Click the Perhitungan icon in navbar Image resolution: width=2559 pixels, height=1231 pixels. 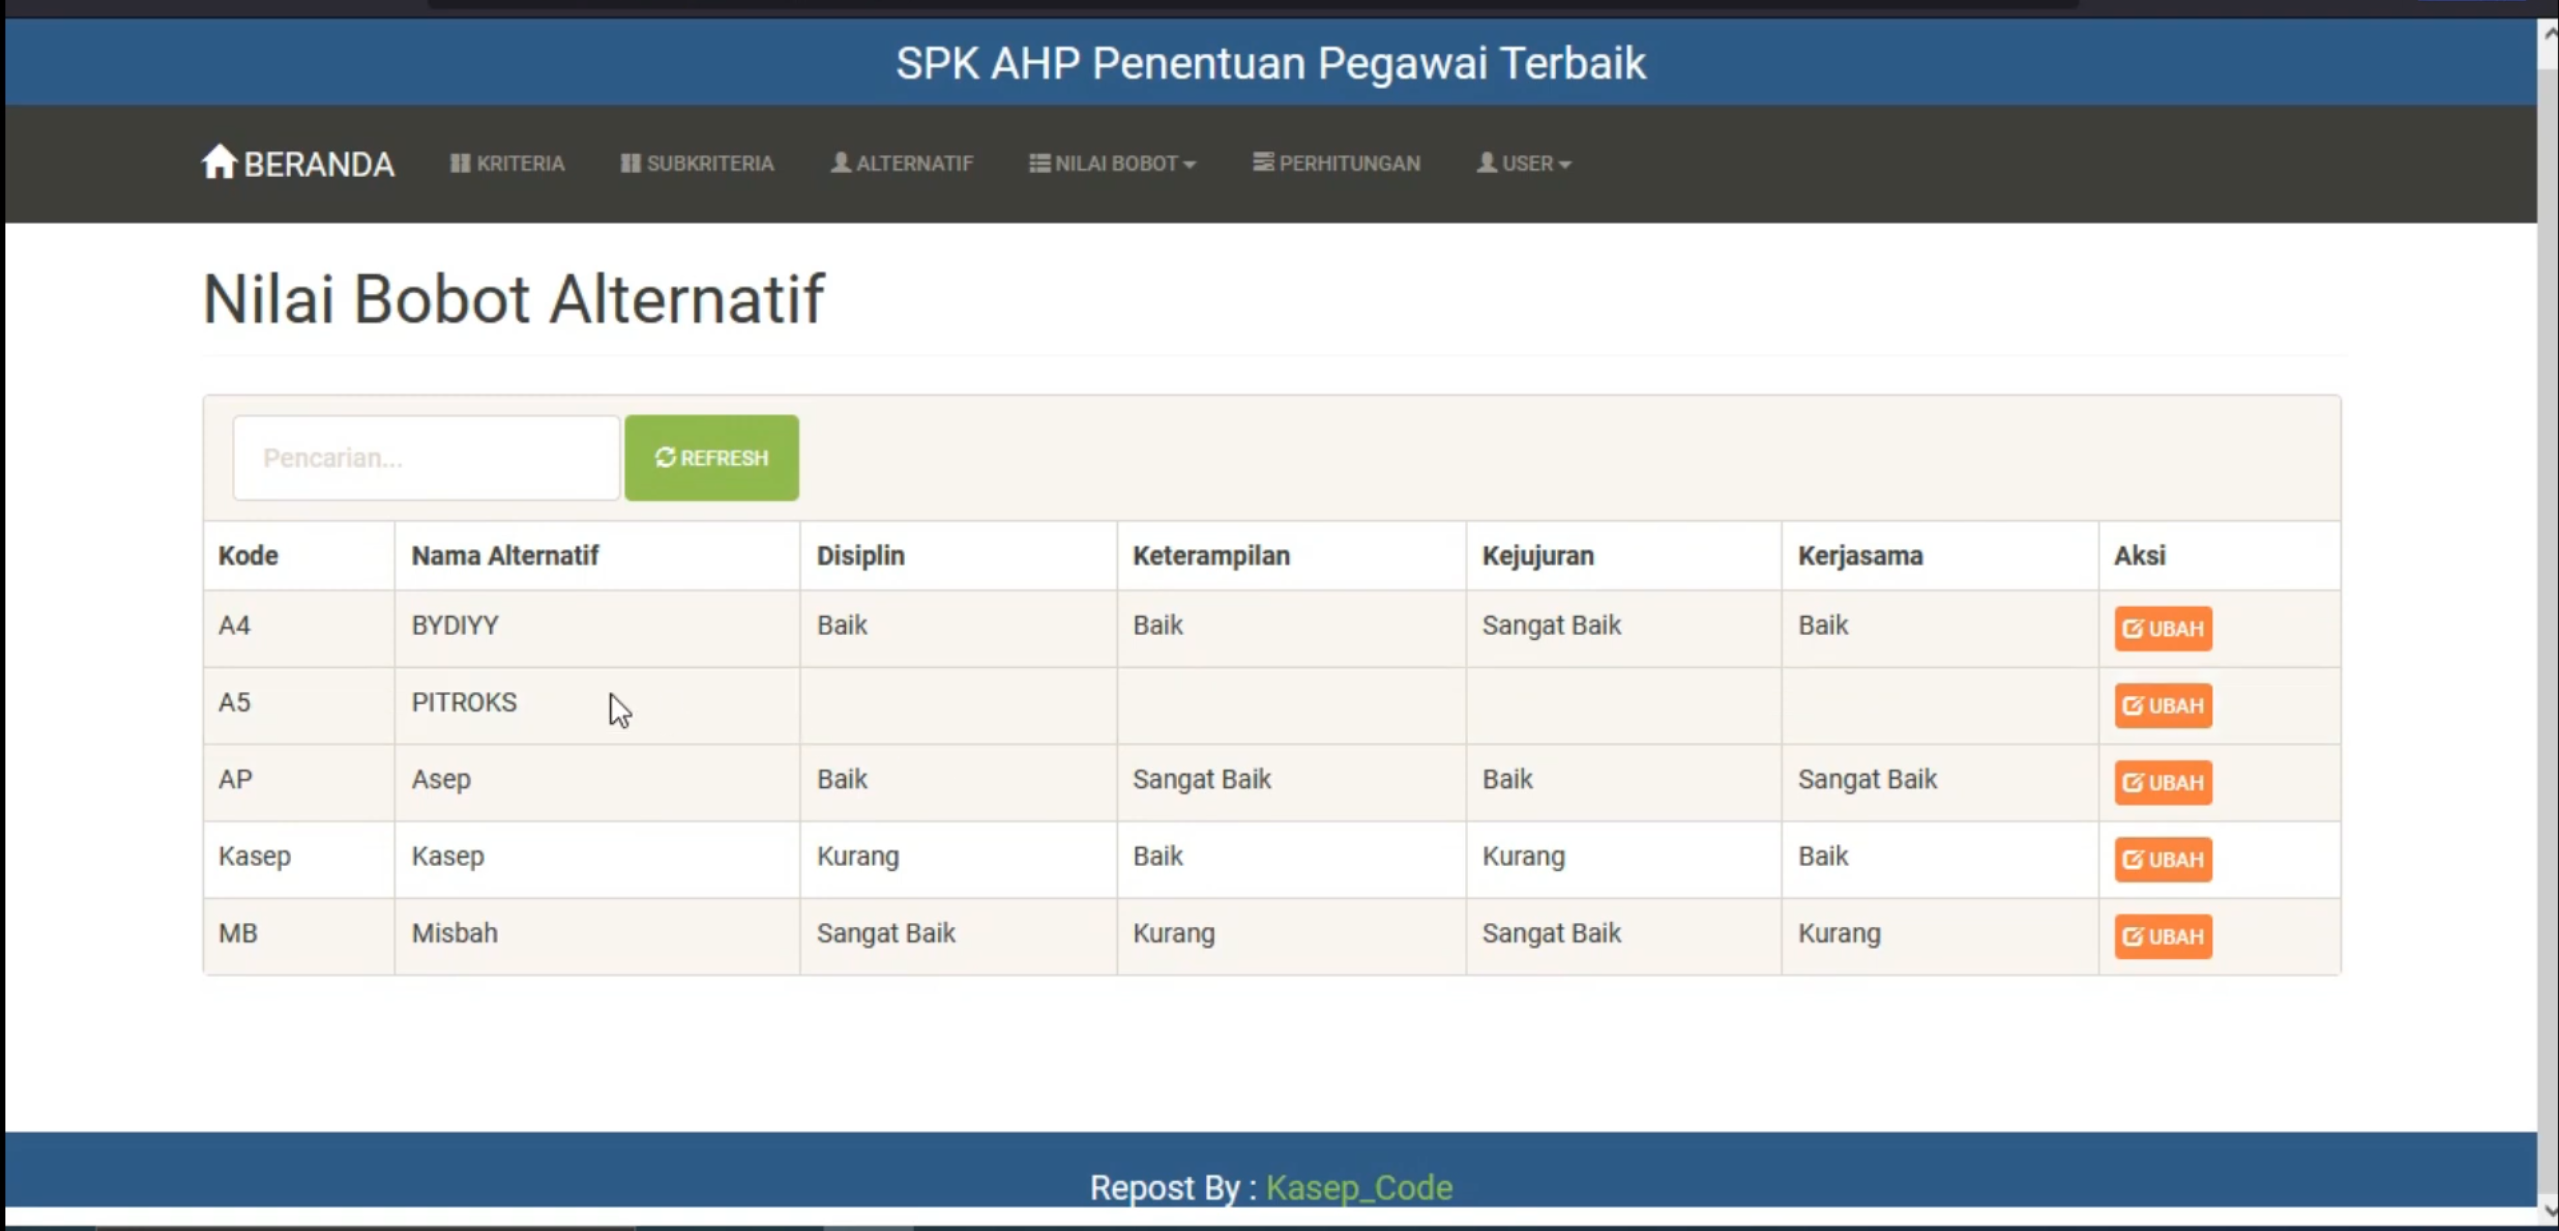1263,162
